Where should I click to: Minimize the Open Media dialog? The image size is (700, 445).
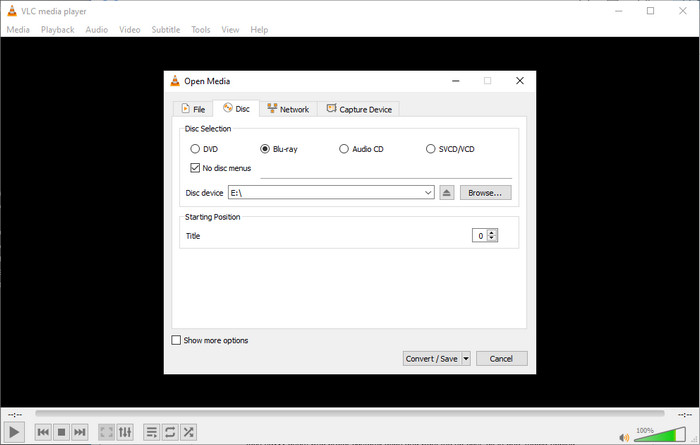point(455,81)
